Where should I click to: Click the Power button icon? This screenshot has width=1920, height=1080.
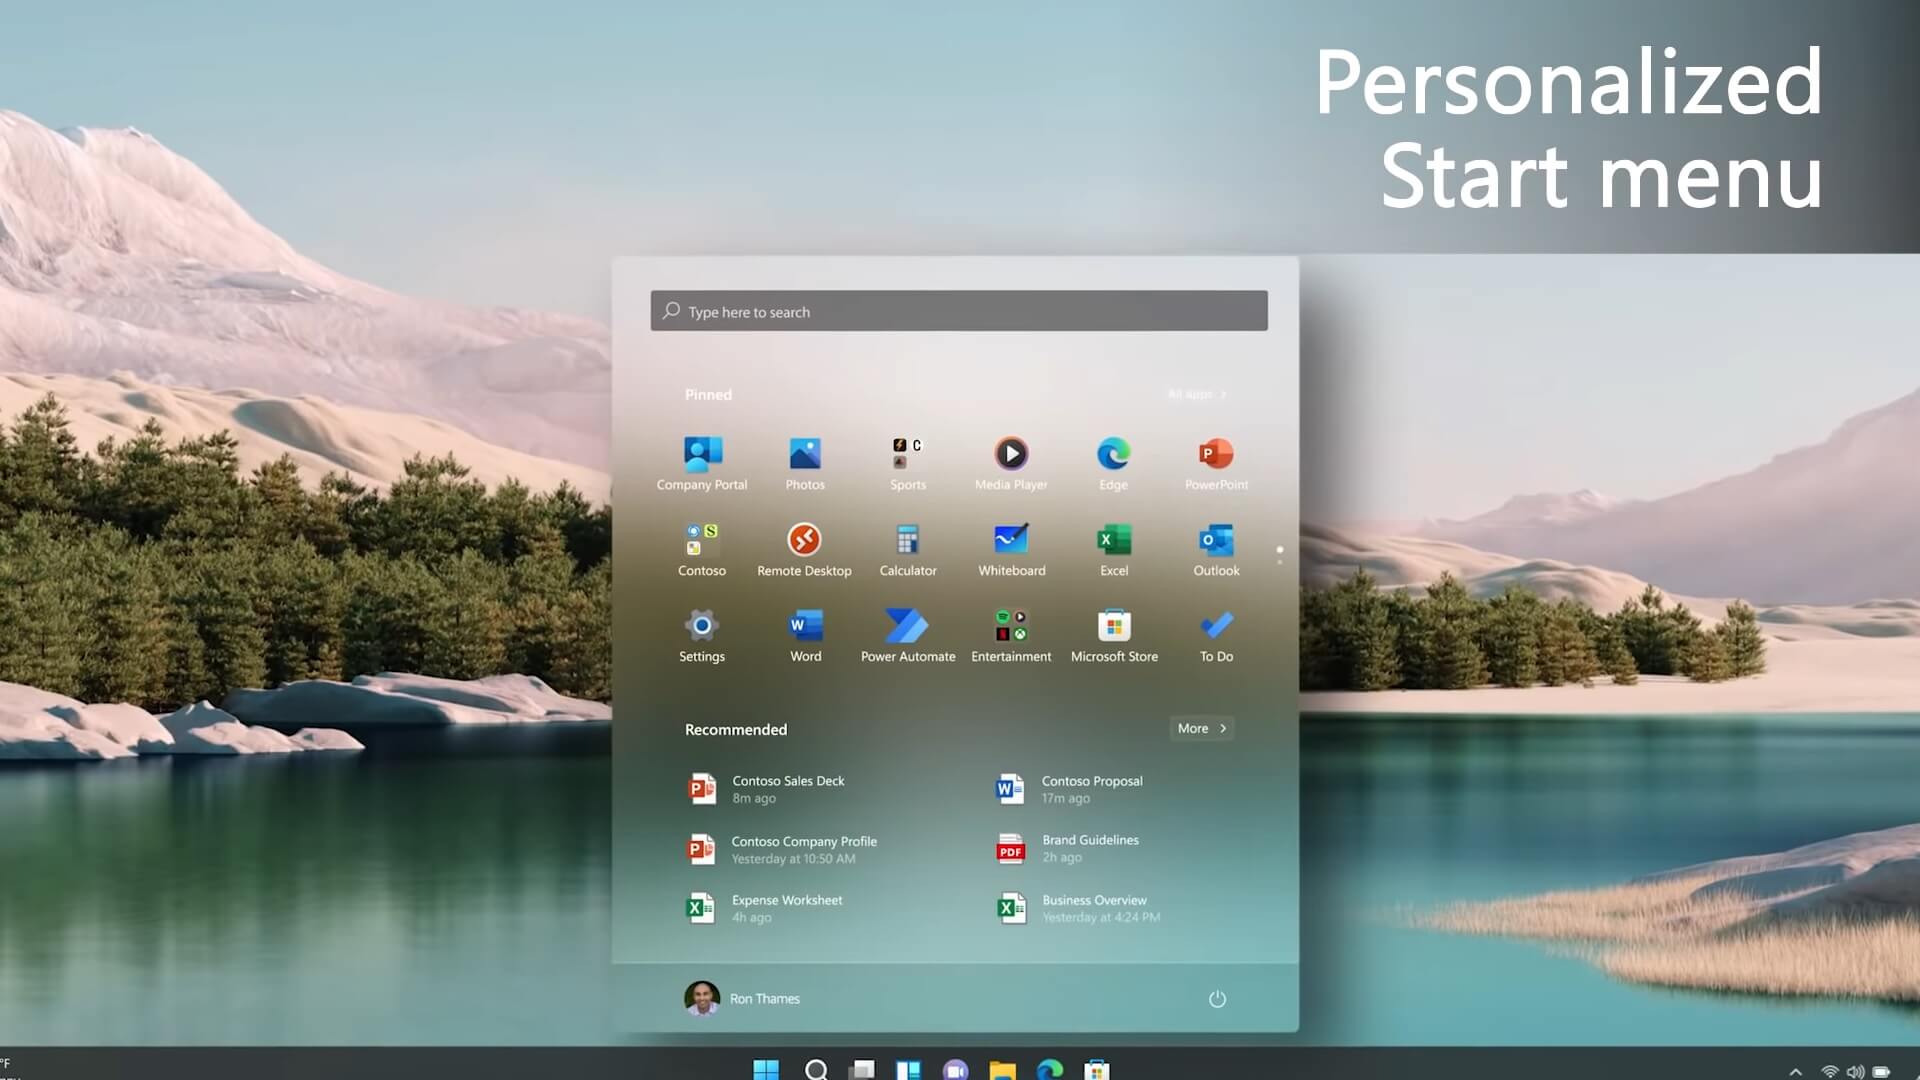tap(1216, 998)
